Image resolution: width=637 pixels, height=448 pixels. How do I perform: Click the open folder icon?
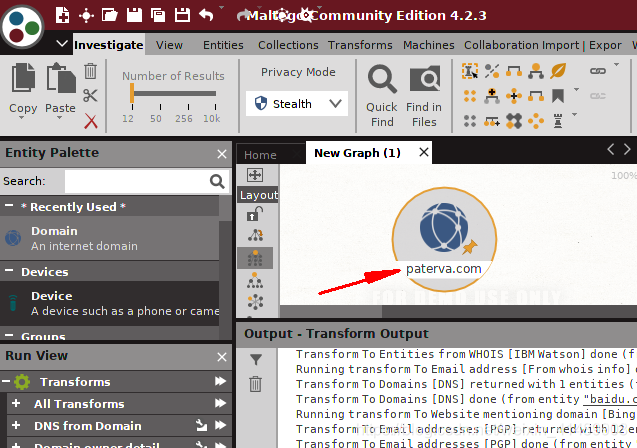(x=110, y=15)
